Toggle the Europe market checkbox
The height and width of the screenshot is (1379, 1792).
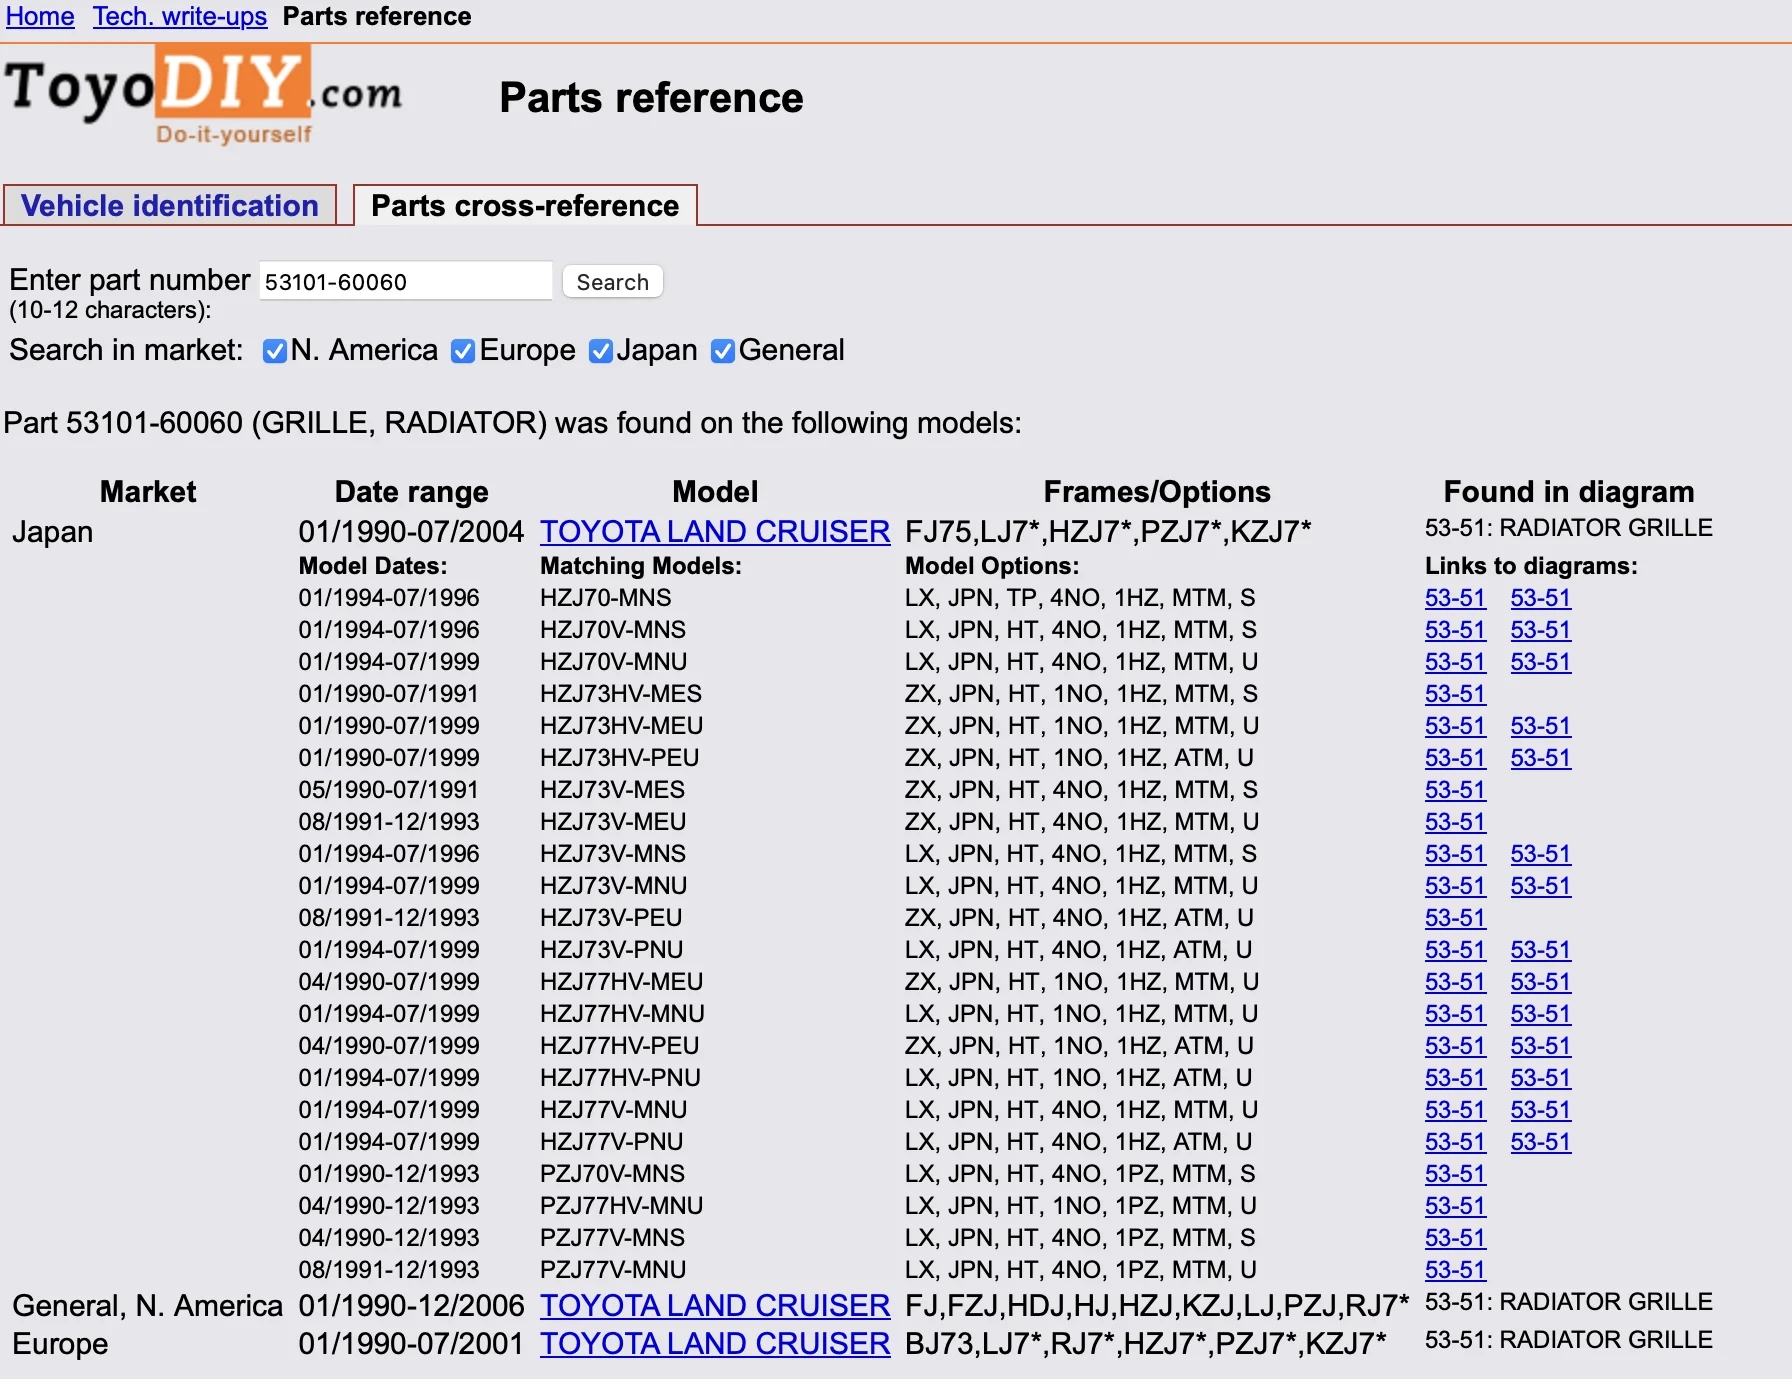(x=463, y=351)
